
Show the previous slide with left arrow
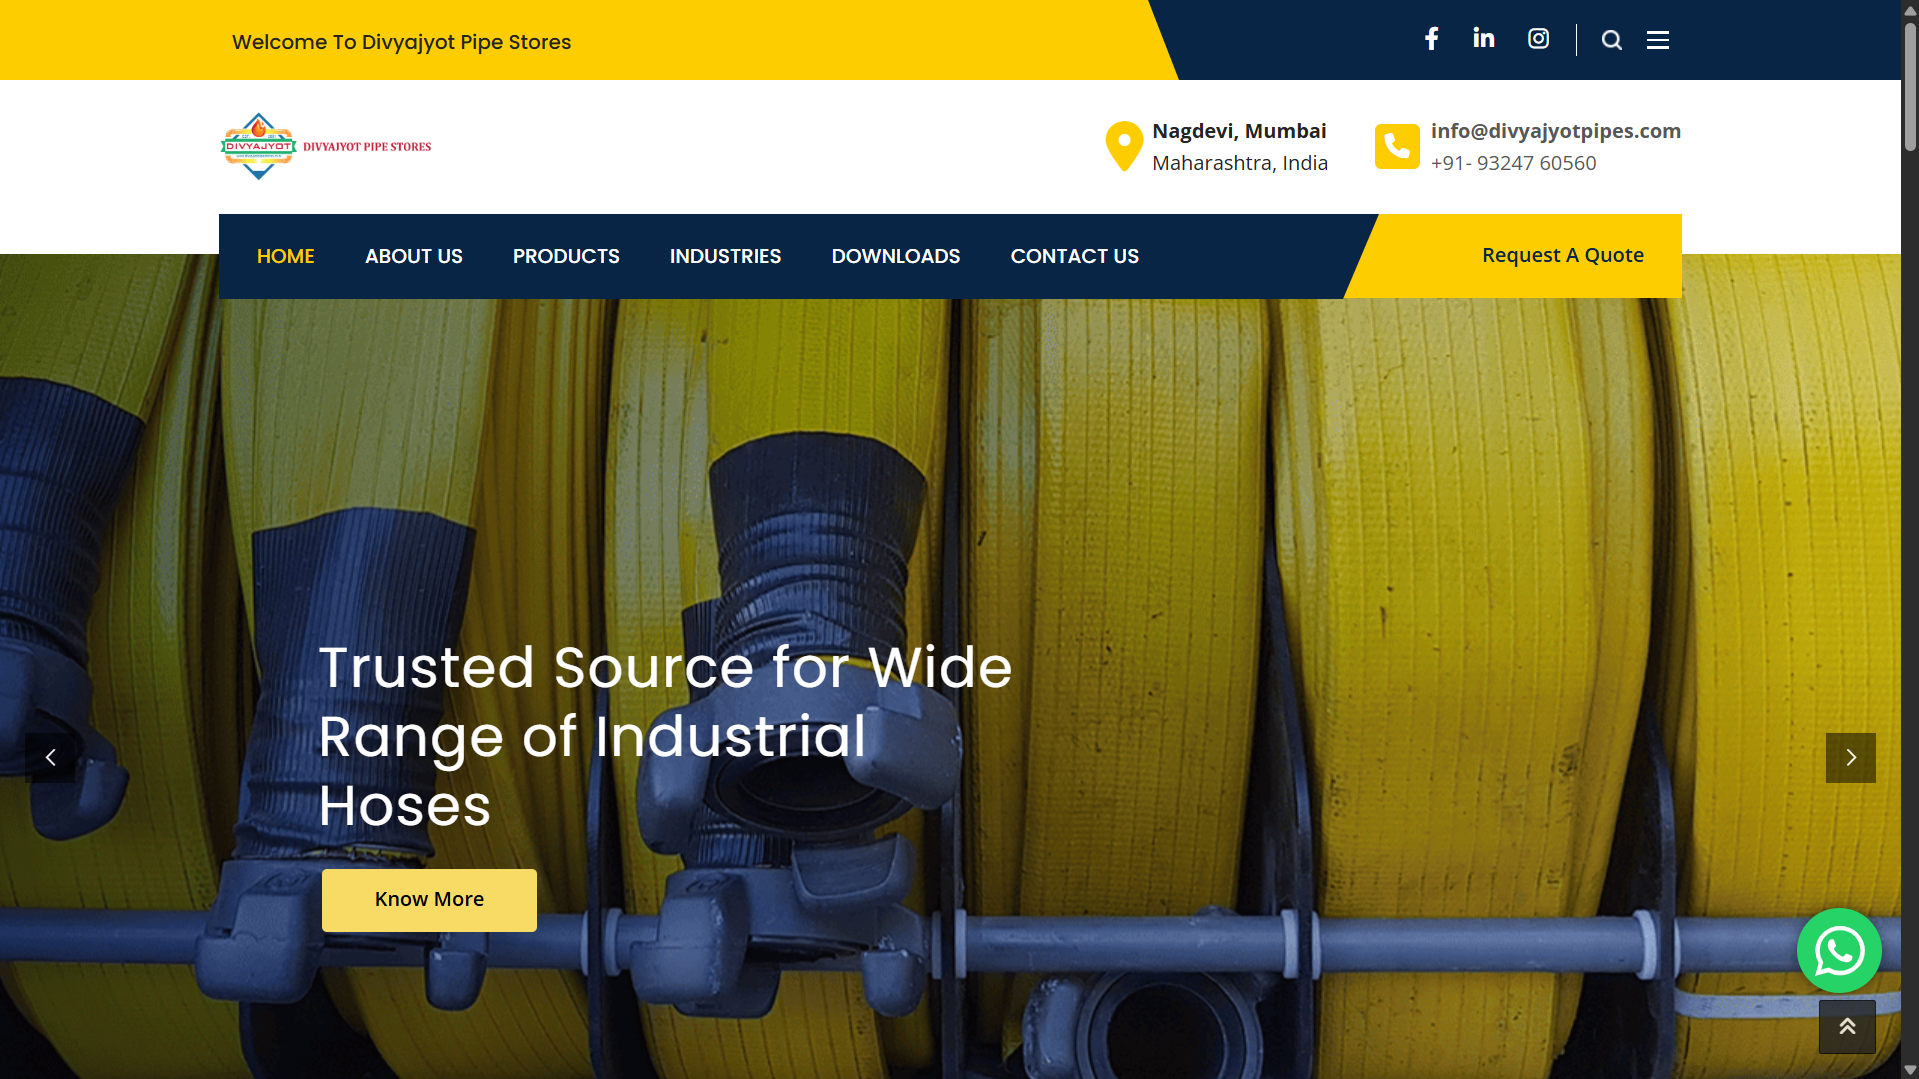pos(50,758)
